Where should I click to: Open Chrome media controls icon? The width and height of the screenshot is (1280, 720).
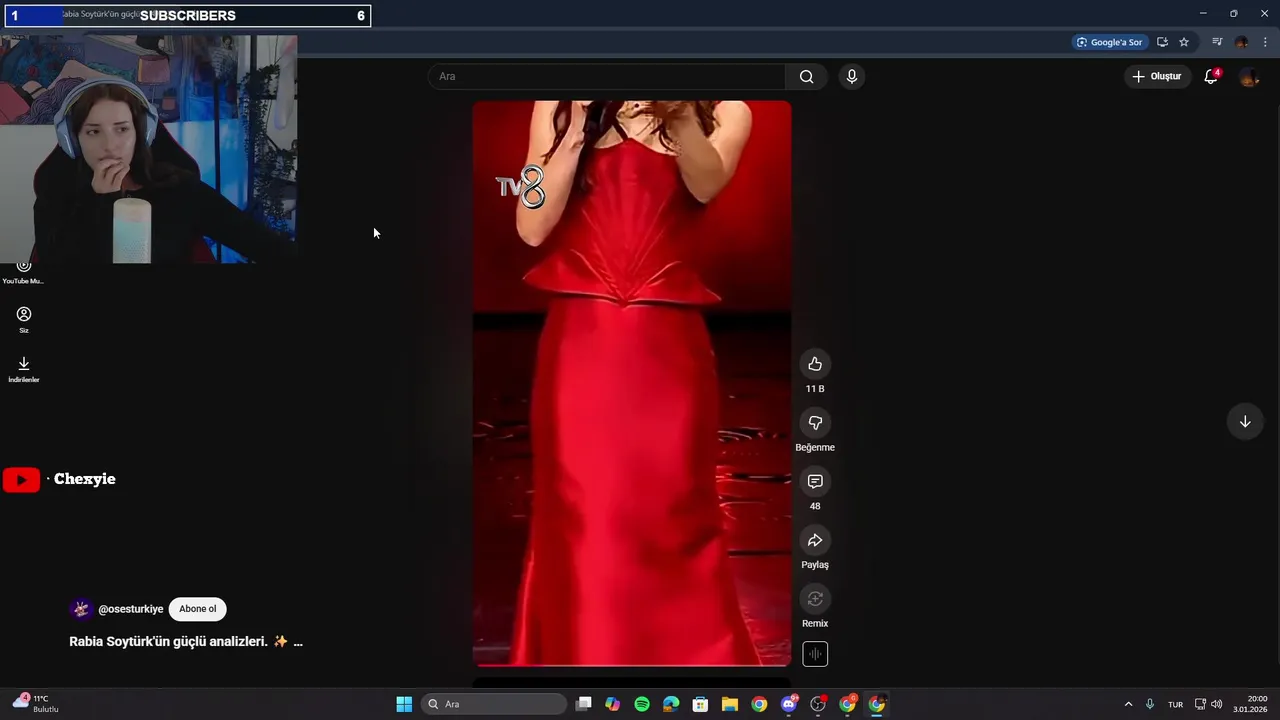pos(1217,42)
